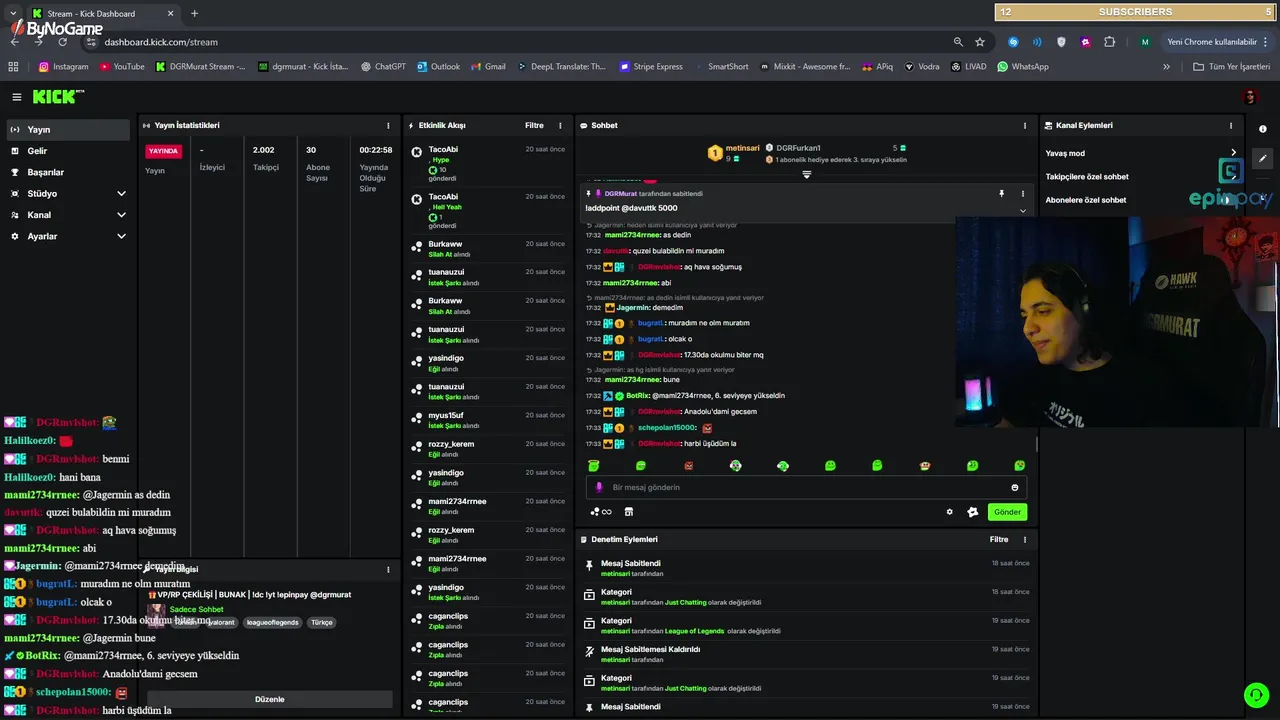Open Chrome apps grid icon
This screenshot has width=1280, height=720.
click(13, 67)
